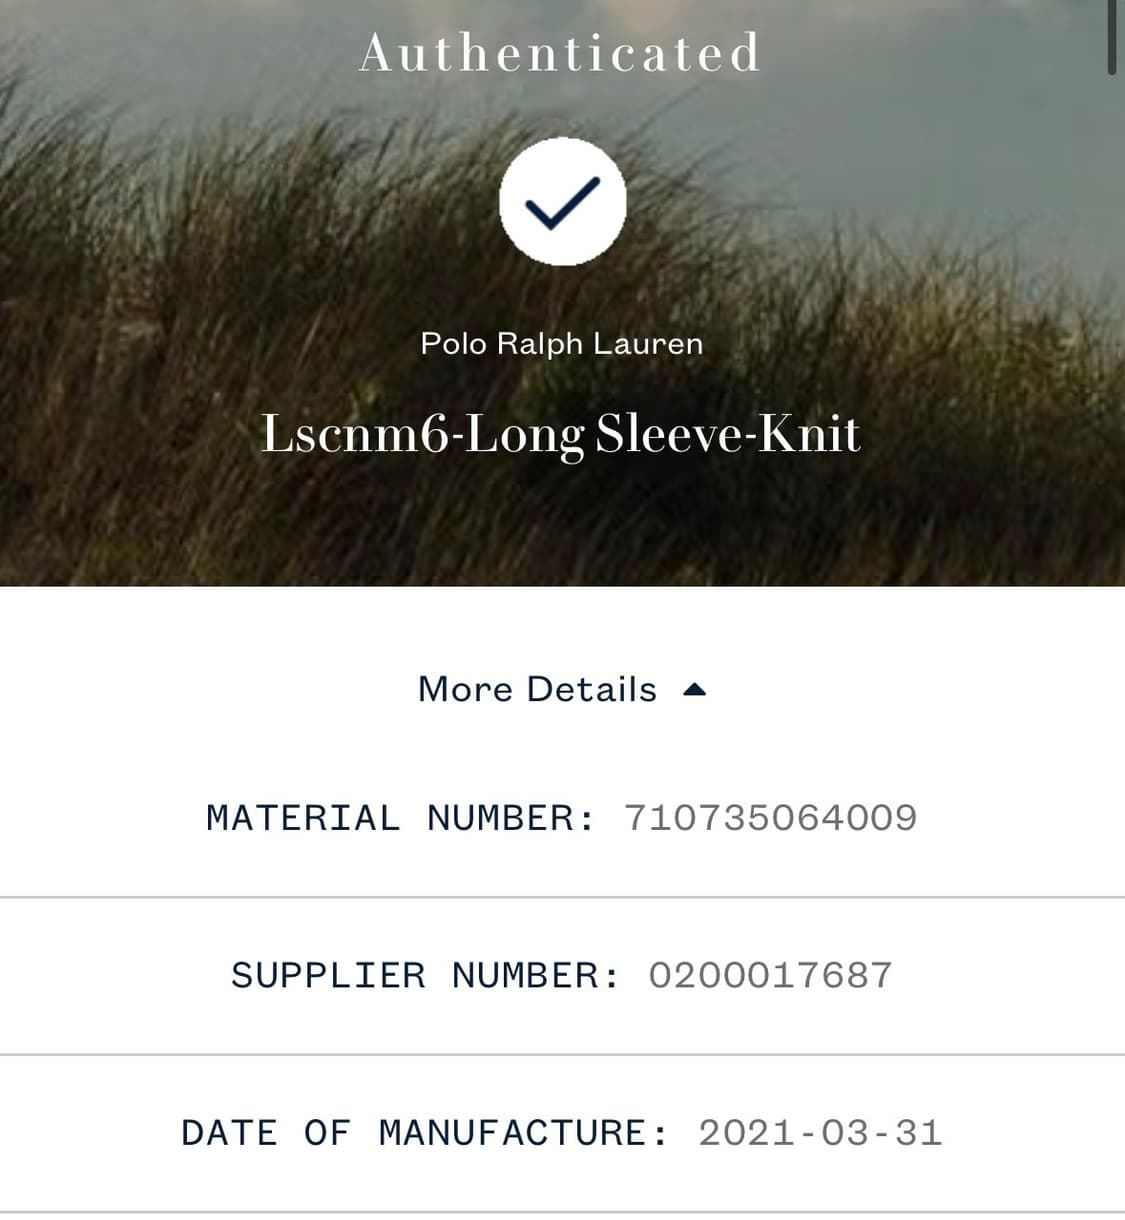
Task: Select manufacture date value 2021-03-31
Action: tap(820, 1133)
